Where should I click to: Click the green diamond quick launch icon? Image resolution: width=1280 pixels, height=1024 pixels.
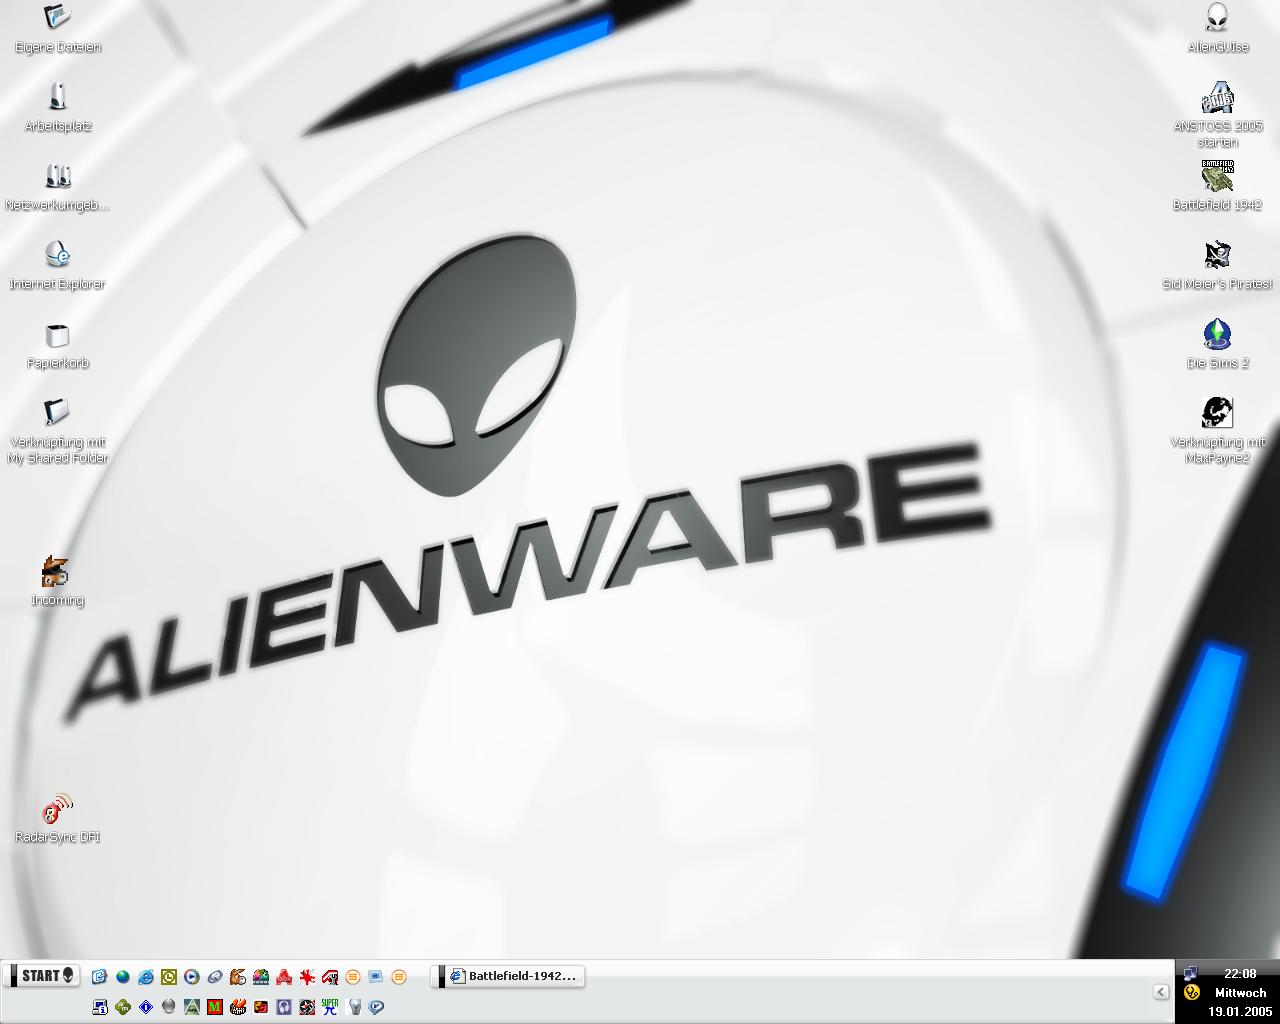point(122,1006)
